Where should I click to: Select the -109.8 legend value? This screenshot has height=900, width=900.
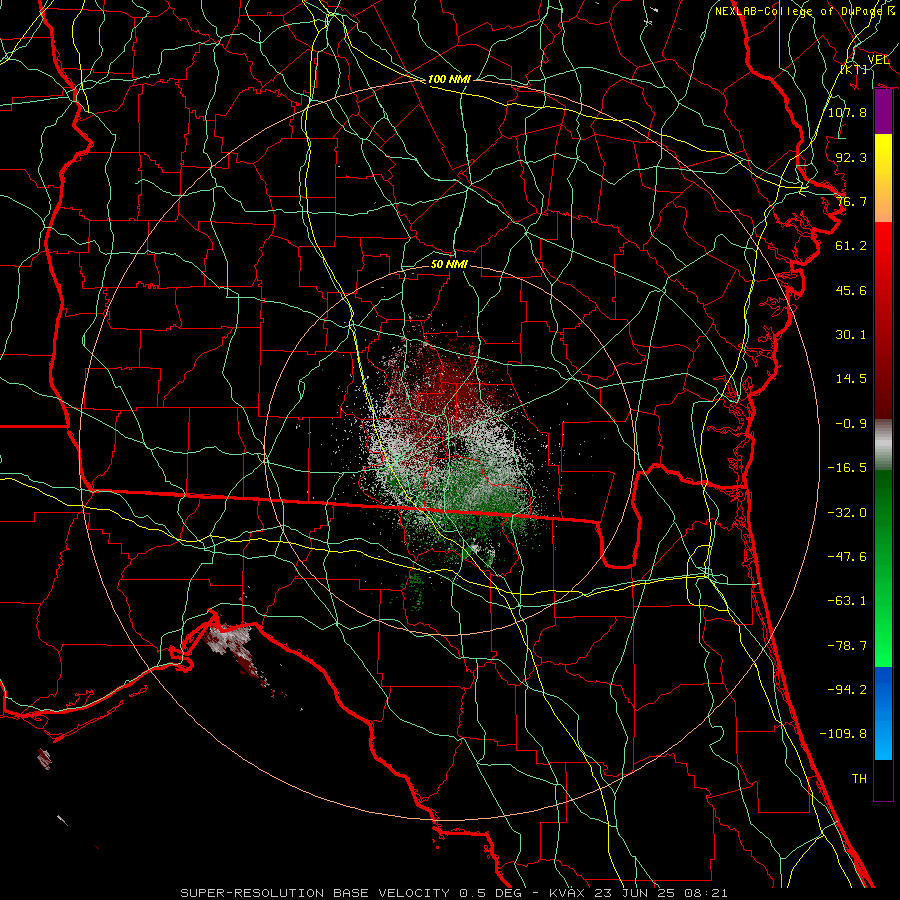(x=843, y=734)
